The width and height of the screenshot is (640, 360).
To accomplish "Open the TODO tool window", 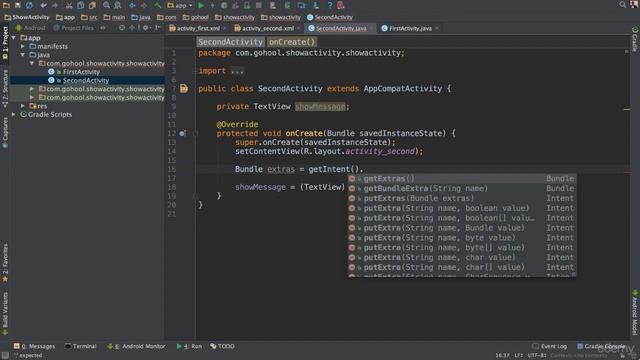I will click(222, 346).
